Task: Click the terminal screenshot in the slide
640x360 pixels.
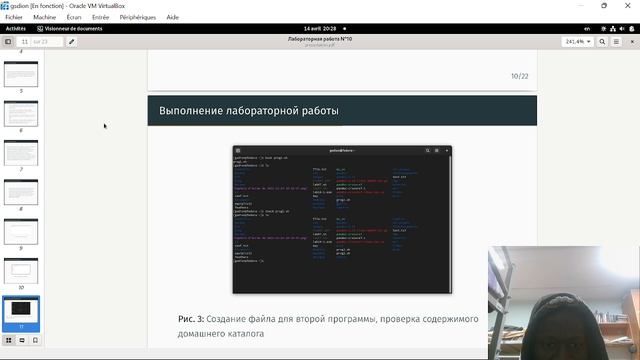Action: tap(342, 219)
